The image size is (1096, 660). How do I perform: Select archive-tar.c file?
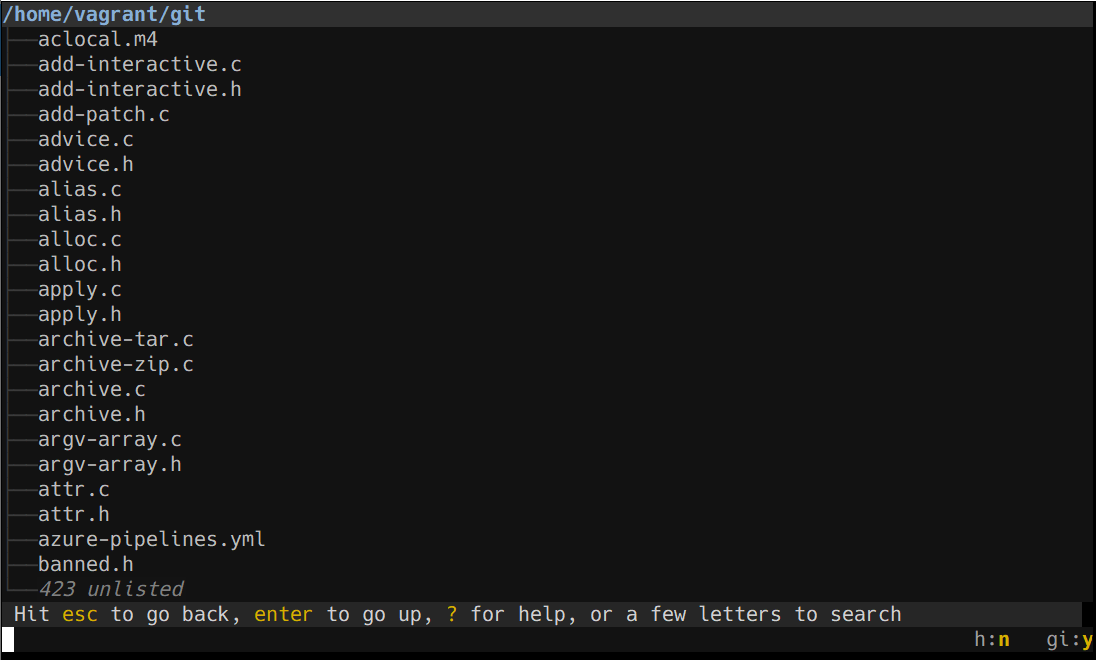pos(115,340)
